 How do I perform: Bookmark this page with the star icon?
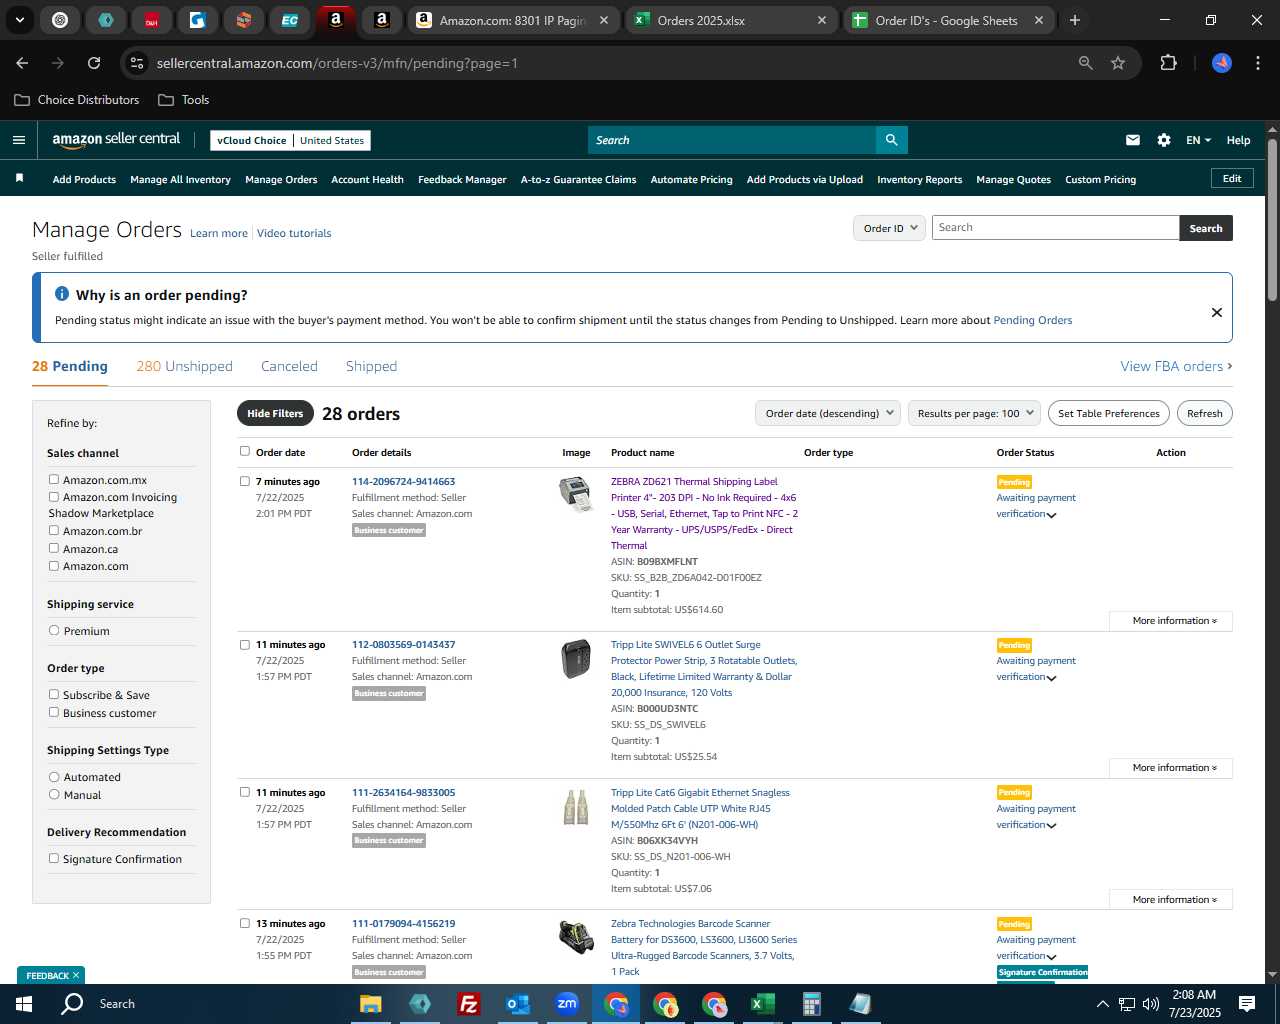[1118, 63]
